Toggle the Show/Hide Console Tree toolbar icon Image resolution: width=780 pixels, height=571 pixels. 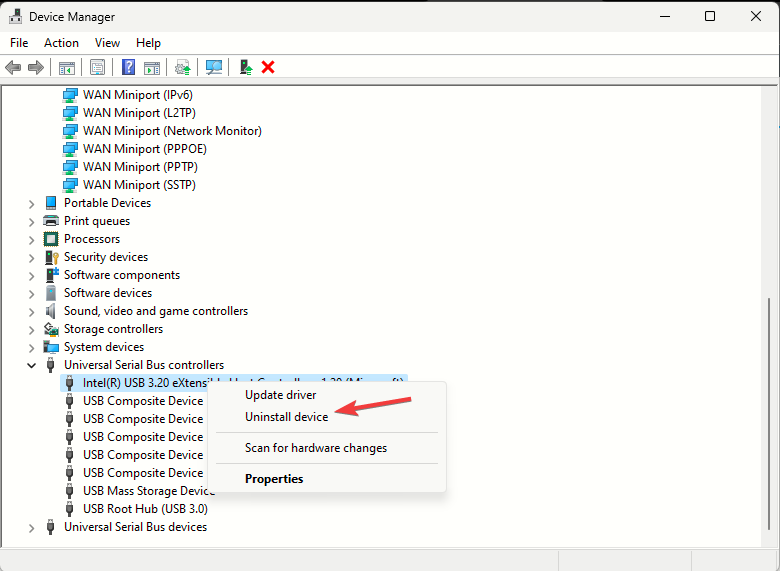(x=67, y=67)
